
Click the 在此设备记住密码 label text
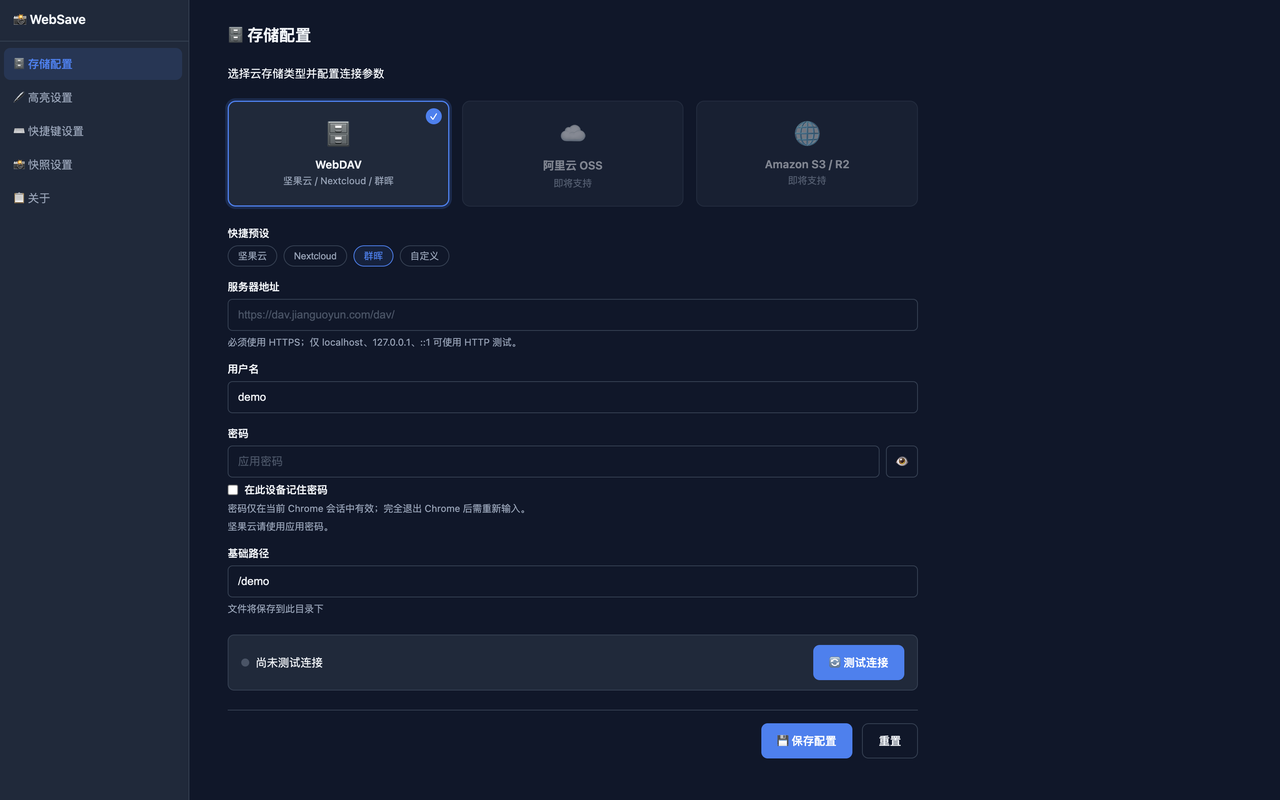286,490
